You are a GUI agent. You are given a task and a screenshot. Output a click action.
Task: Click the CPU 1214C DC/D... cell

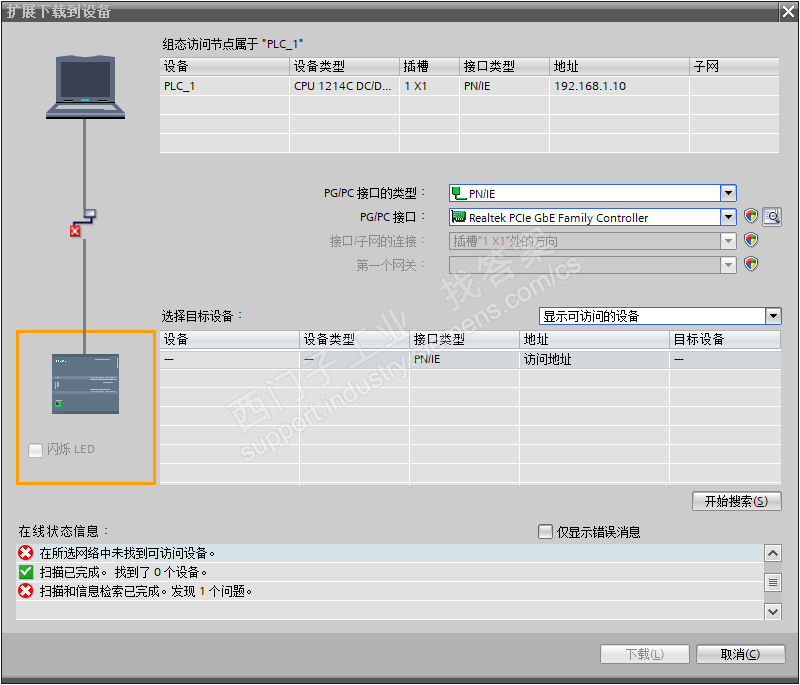tap(344, 86)
